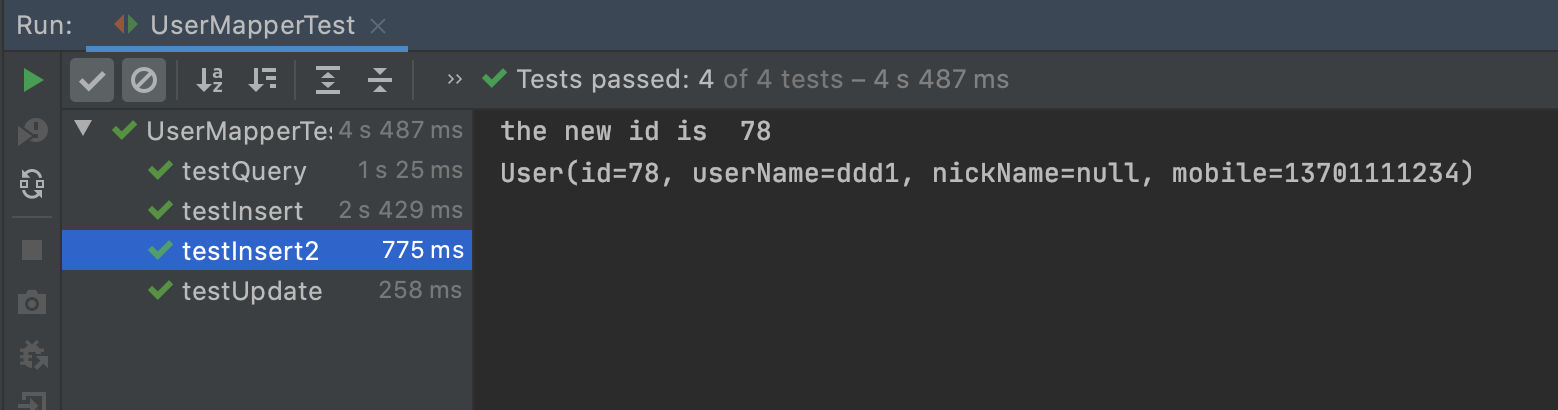Click Expand All tests icon
Screen dimensions: 1558x410
coord(327,80)
